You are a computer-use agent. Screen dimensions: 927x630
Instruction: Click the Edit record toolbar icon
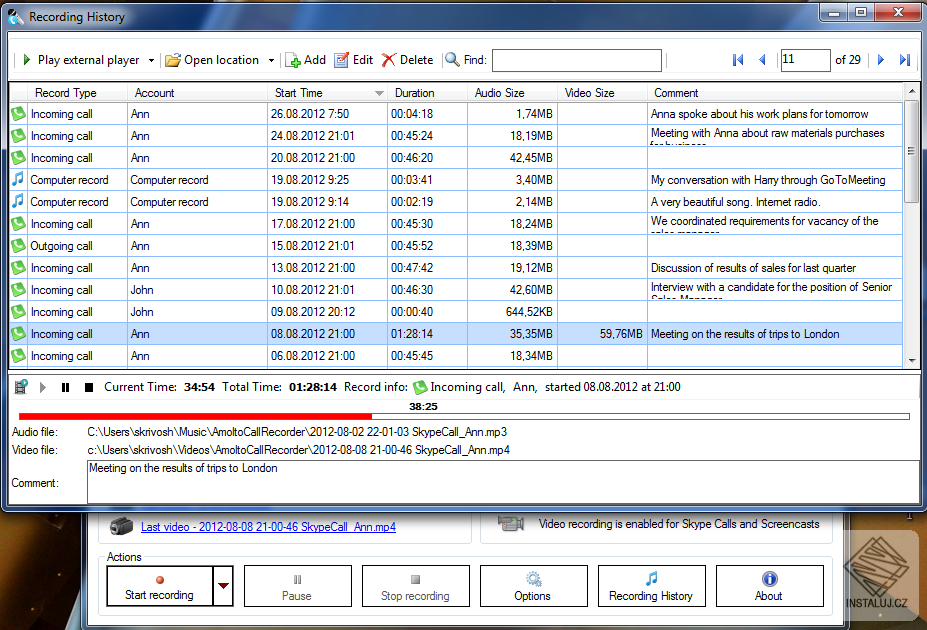342,60
